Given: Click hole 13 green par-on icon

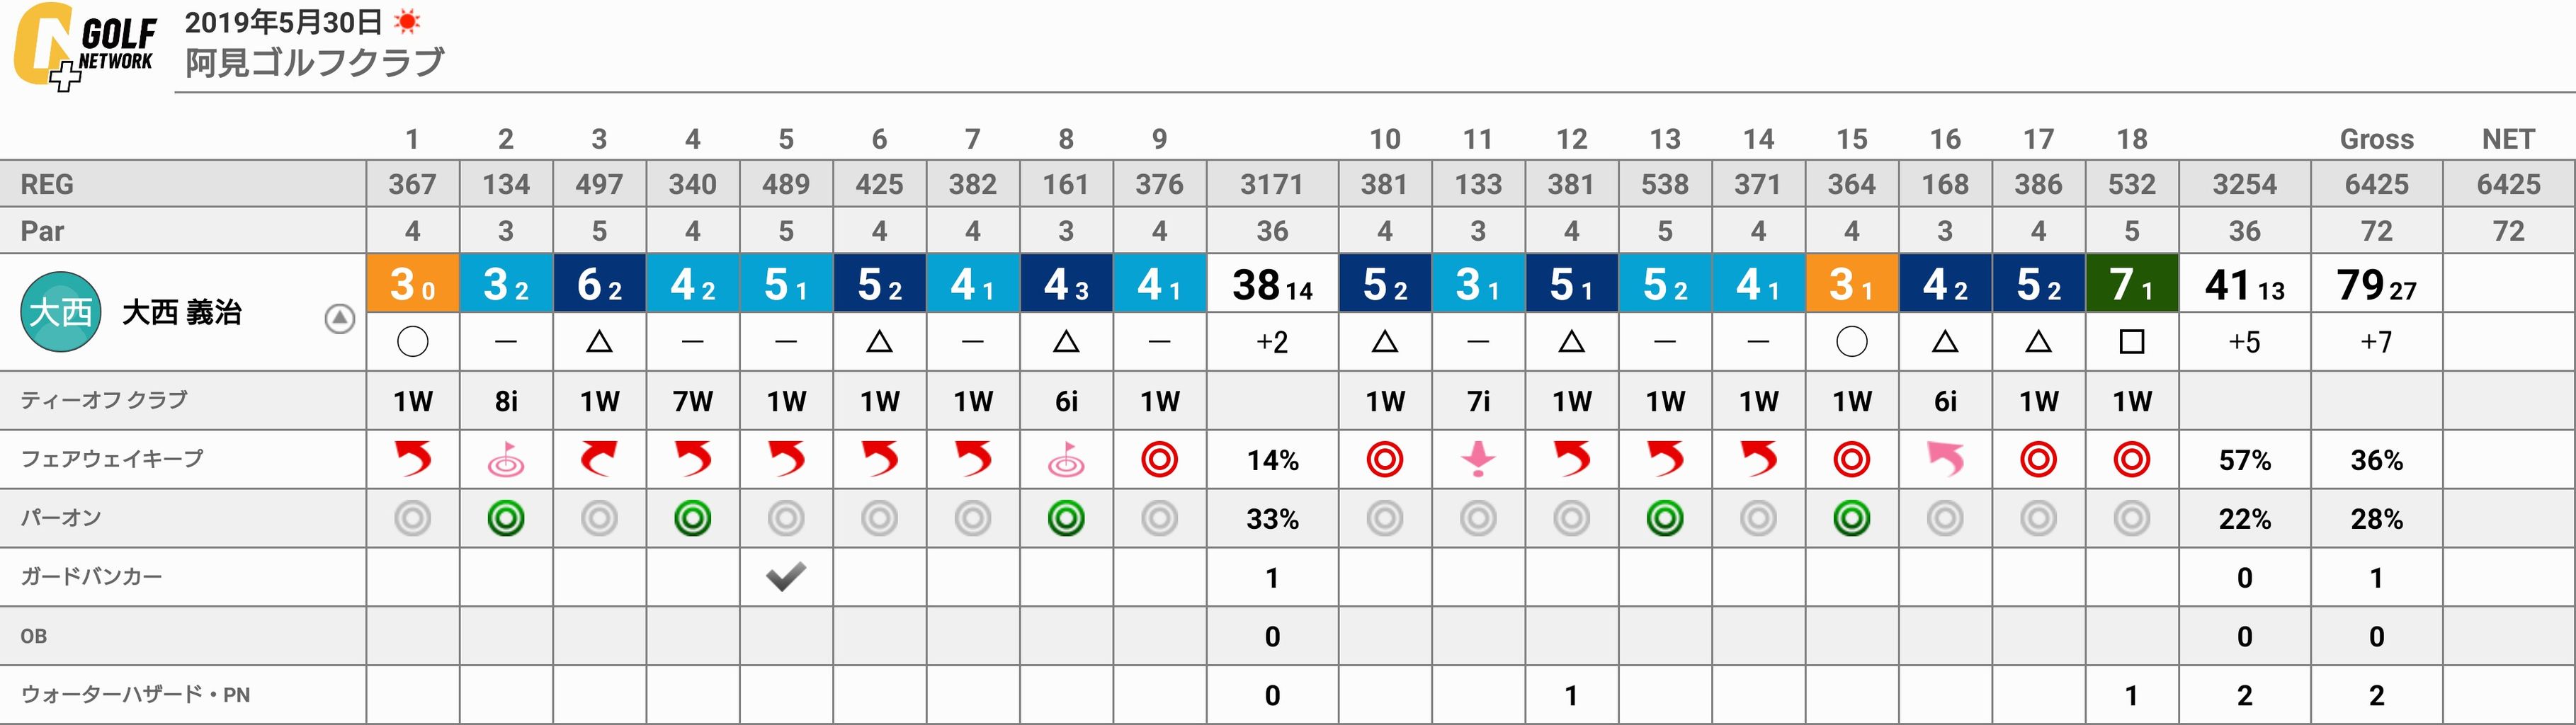Looking at the screenshot, I should [1665, 518].
